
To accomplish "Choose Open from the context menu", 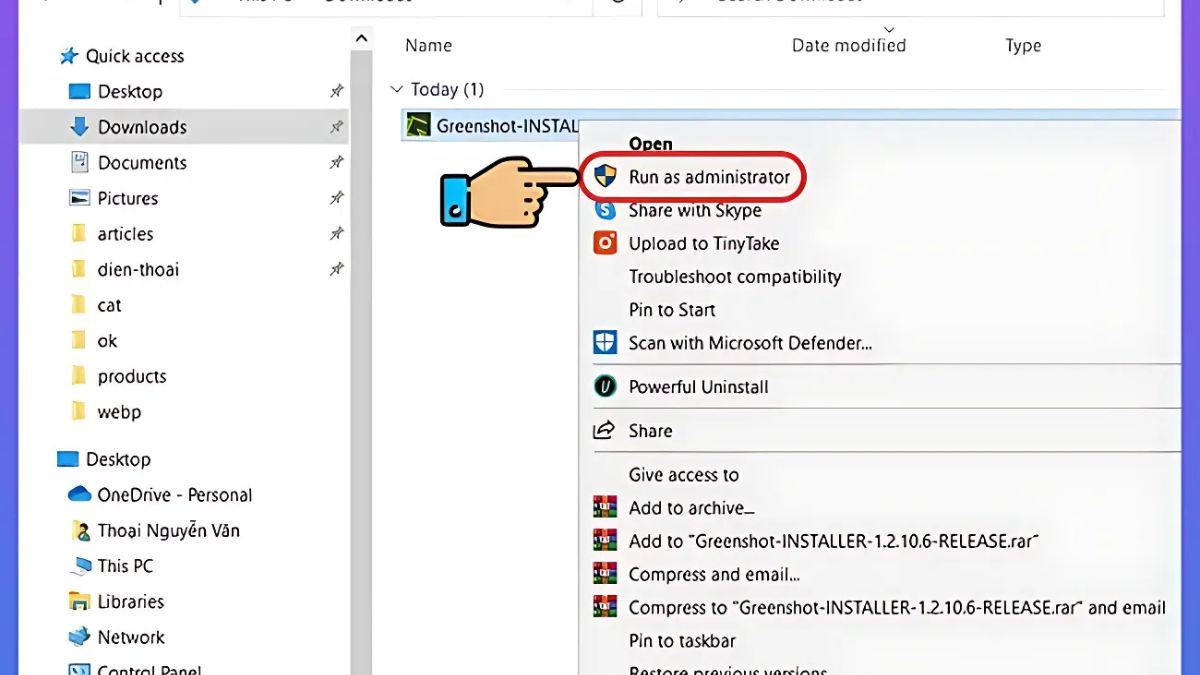I will (650, 144).
